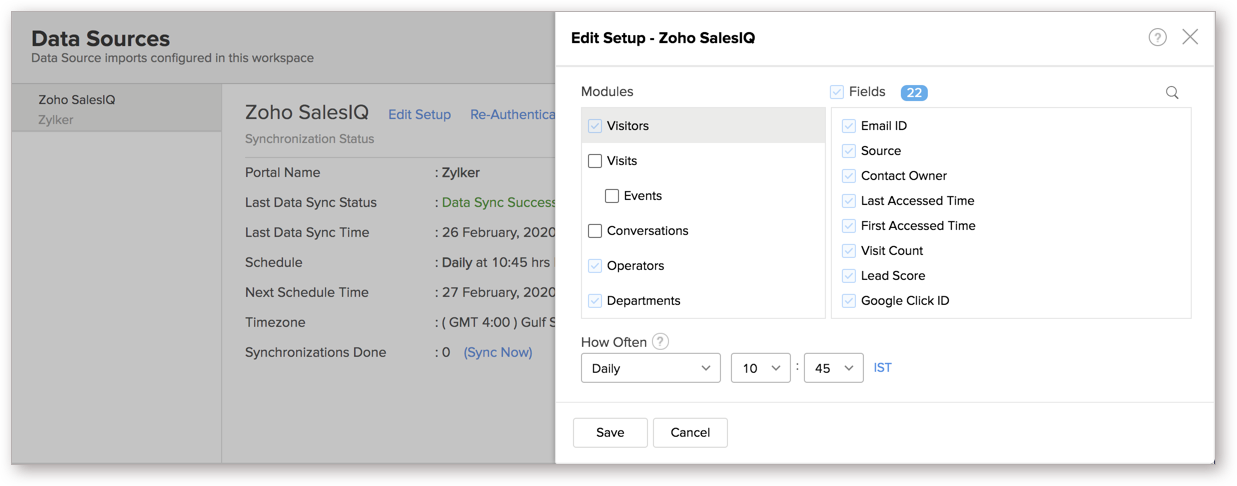1237x486 pixels.
Task: Click the Next Schedule Time label
Action: pos(307,293)
